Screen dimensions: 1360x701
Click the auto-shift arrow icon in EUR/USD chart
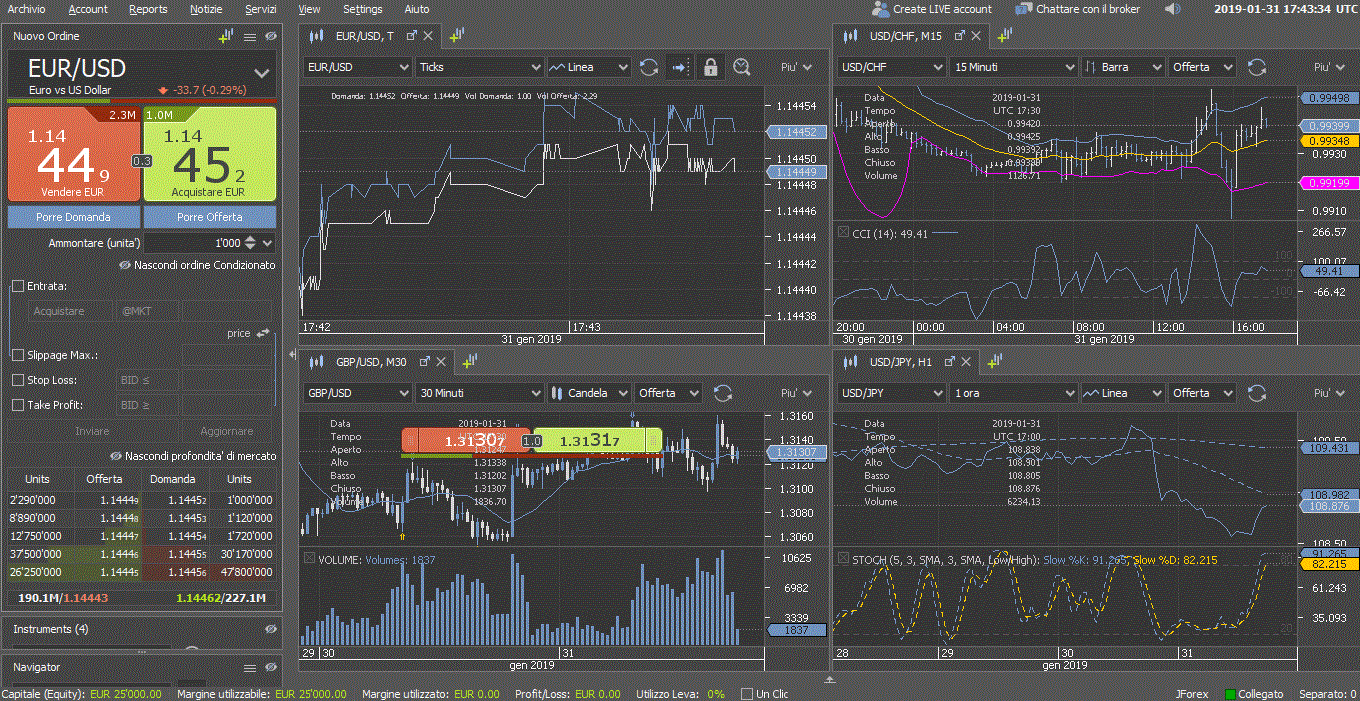tap(680, 67)
